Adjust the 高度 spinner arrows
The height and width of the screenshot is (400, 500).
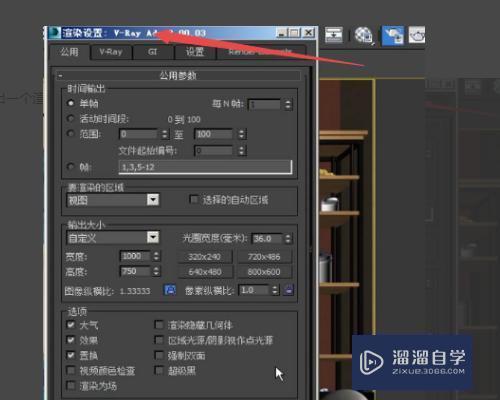pos(156,271)
